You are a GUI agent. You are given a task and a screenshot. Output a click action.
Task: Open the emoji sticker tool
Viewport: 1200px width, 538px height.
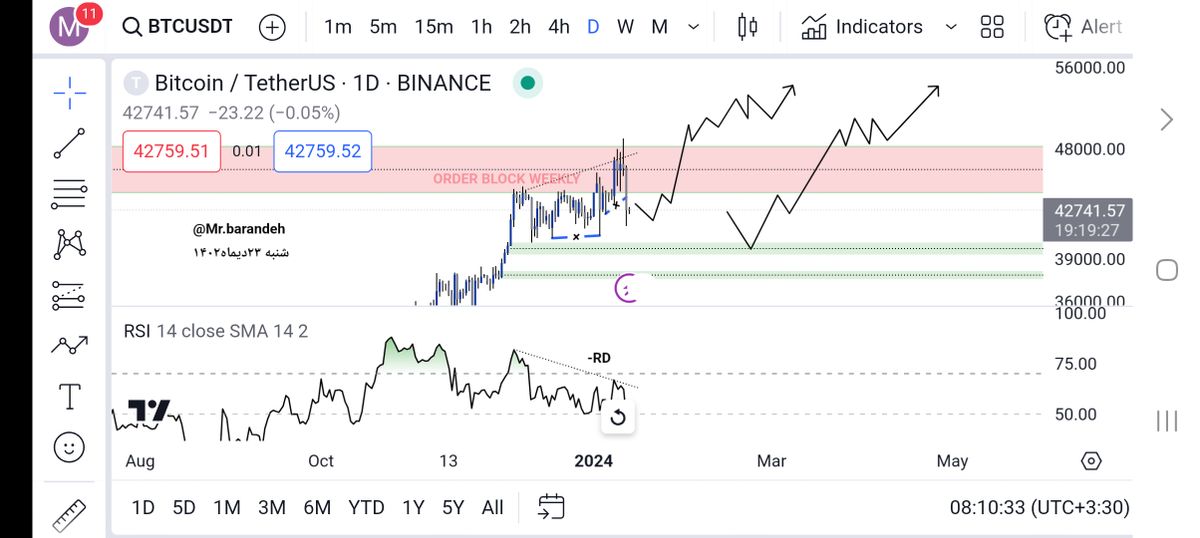coord(69,447)
